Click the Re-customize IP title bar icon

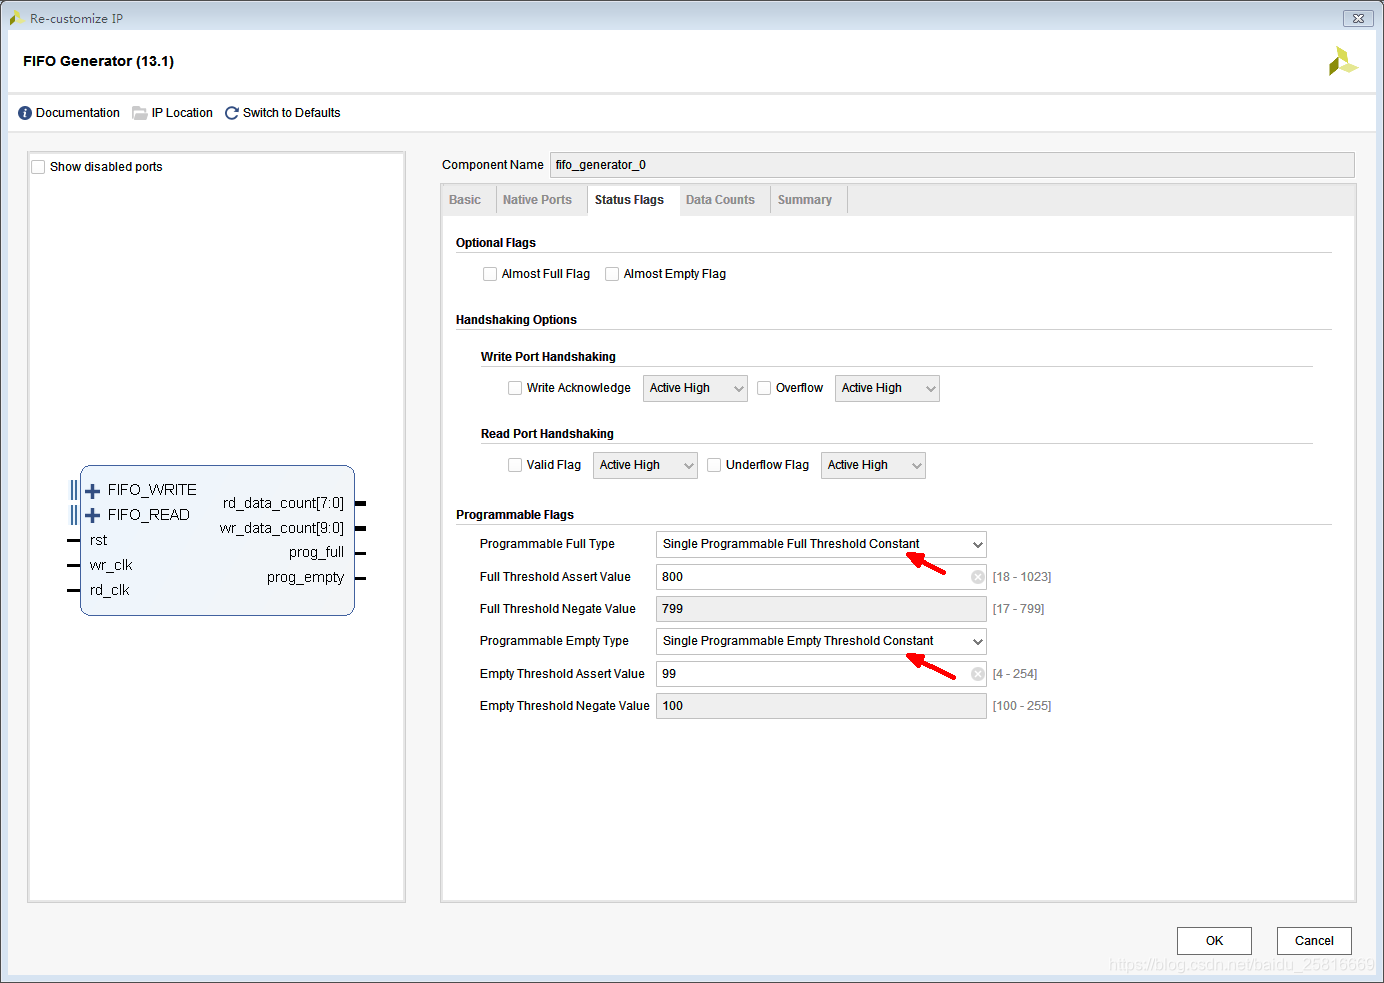coord(16,18)
